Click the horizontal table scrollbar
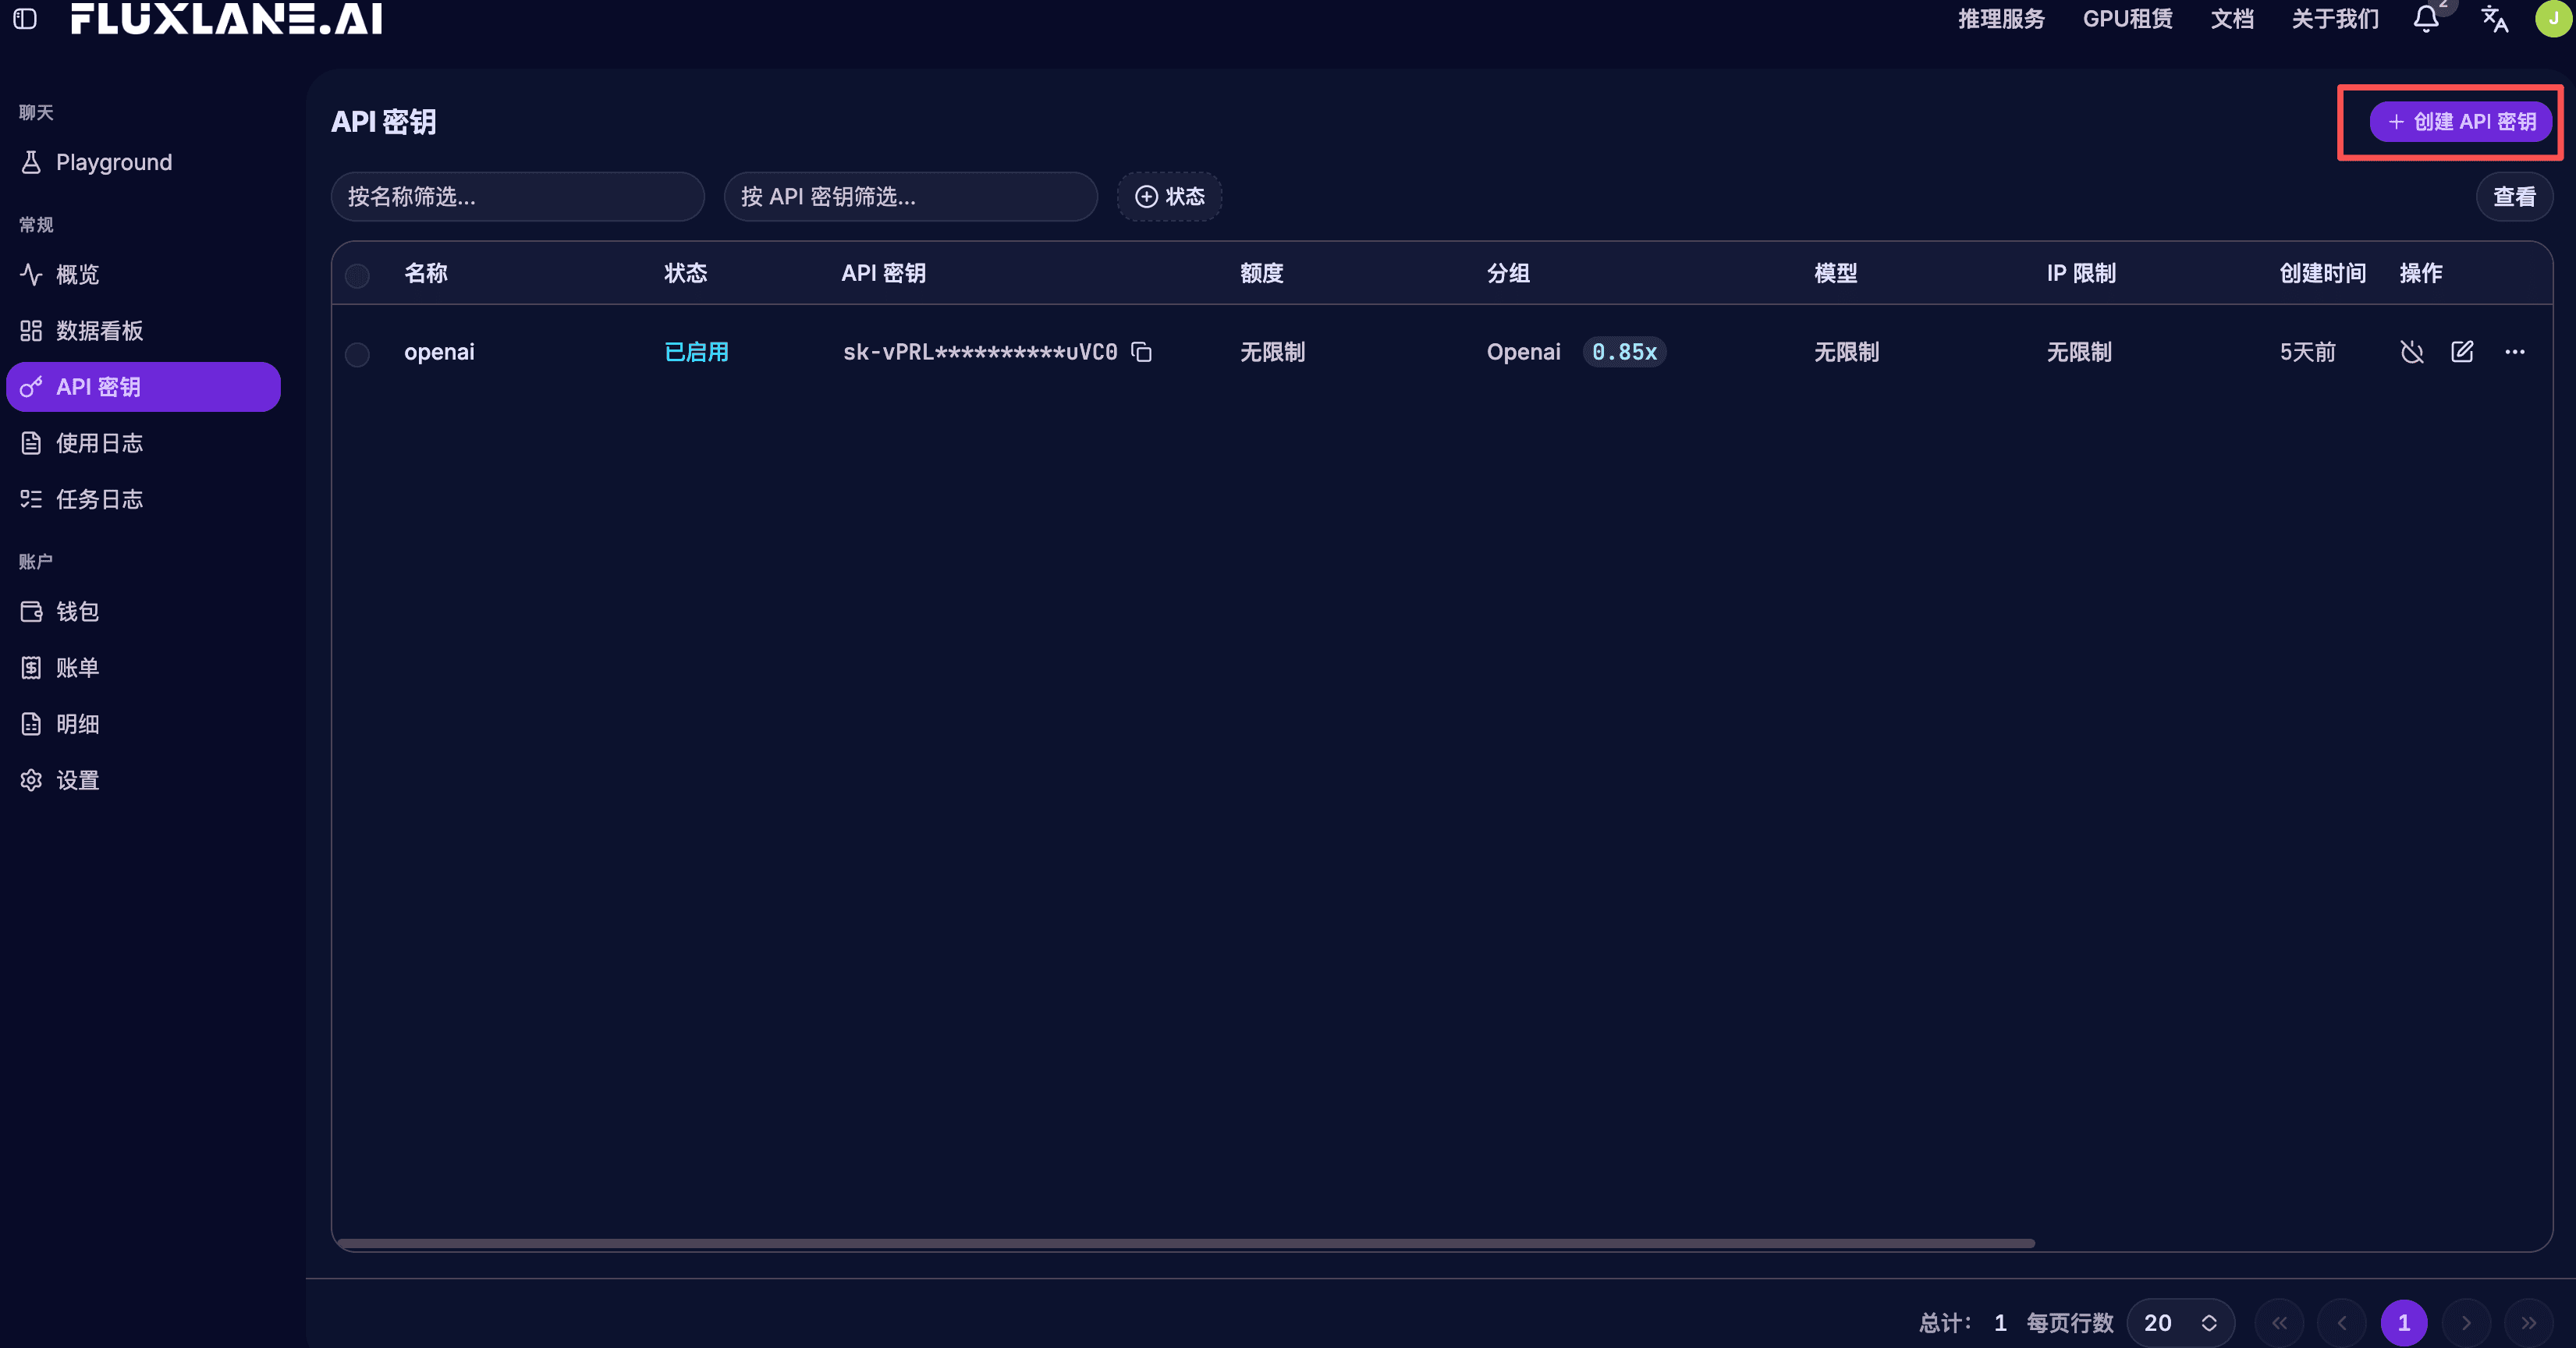2576x1348 pixels. pos(1186,1243)
